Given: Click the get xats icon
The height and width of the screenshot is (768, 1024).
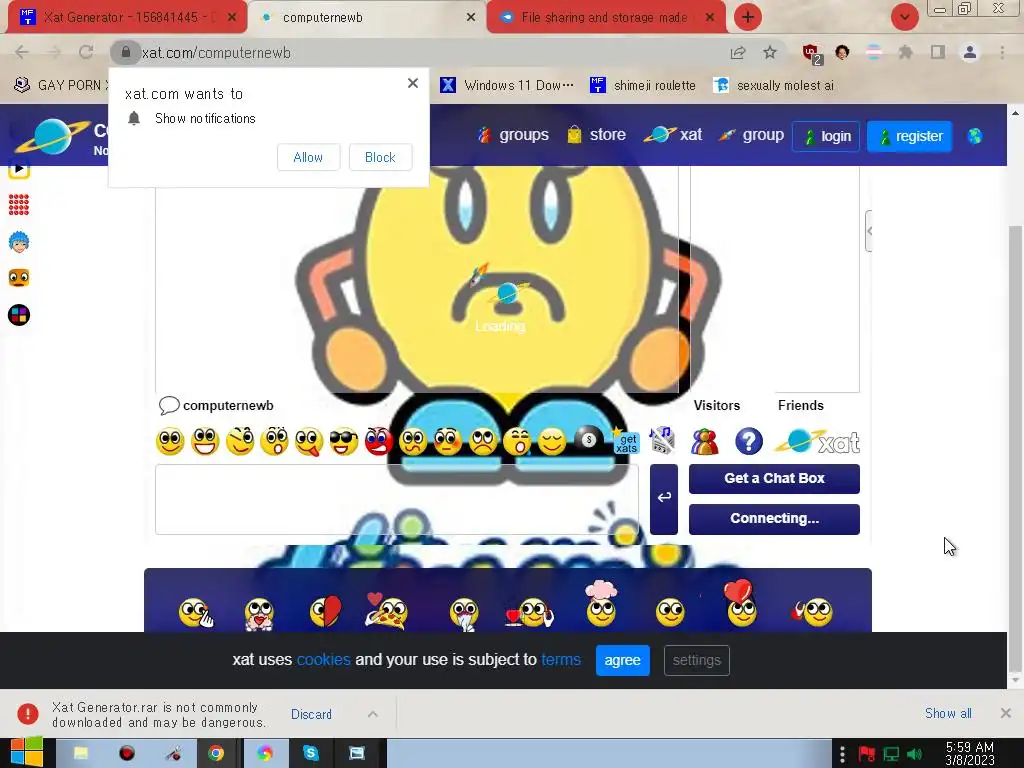Looking at the screenshot, I should pyautogui.click(x=625, y=441).
